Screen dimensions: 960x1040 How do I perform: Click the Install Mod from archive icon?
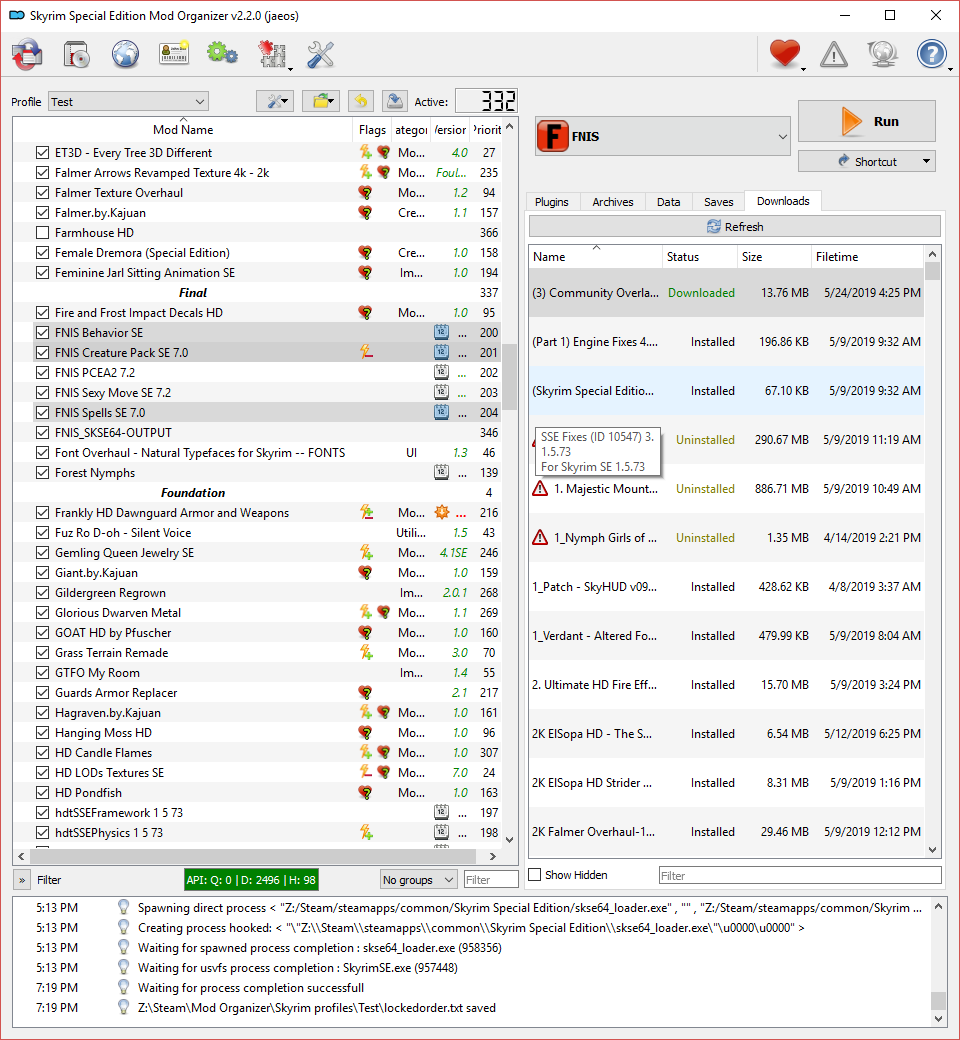[x=77, y=54]
